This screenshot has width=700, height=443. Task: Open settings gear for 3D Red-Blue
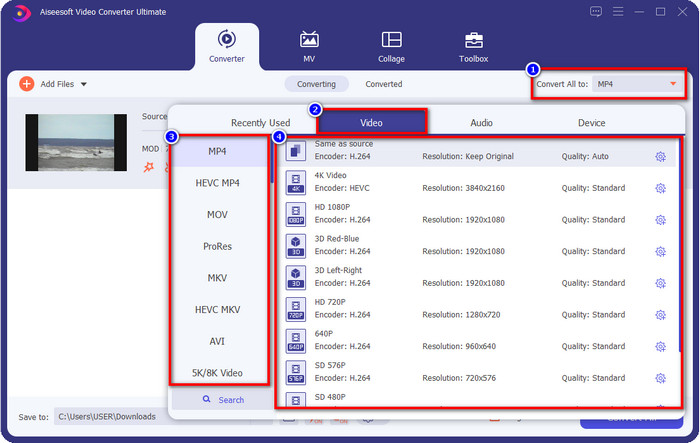pos(660,252)
